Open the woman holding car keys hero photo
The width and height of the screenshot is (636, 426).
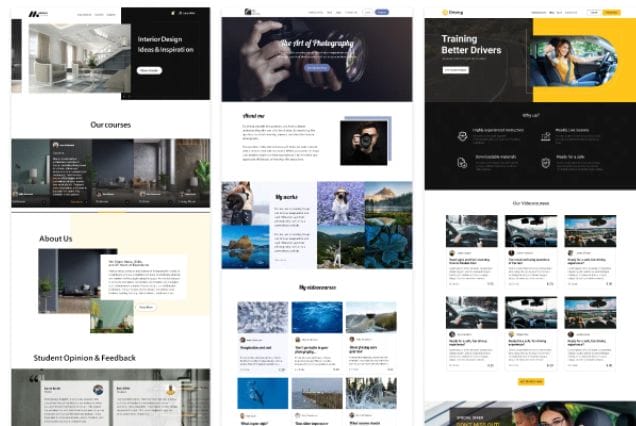573,61
